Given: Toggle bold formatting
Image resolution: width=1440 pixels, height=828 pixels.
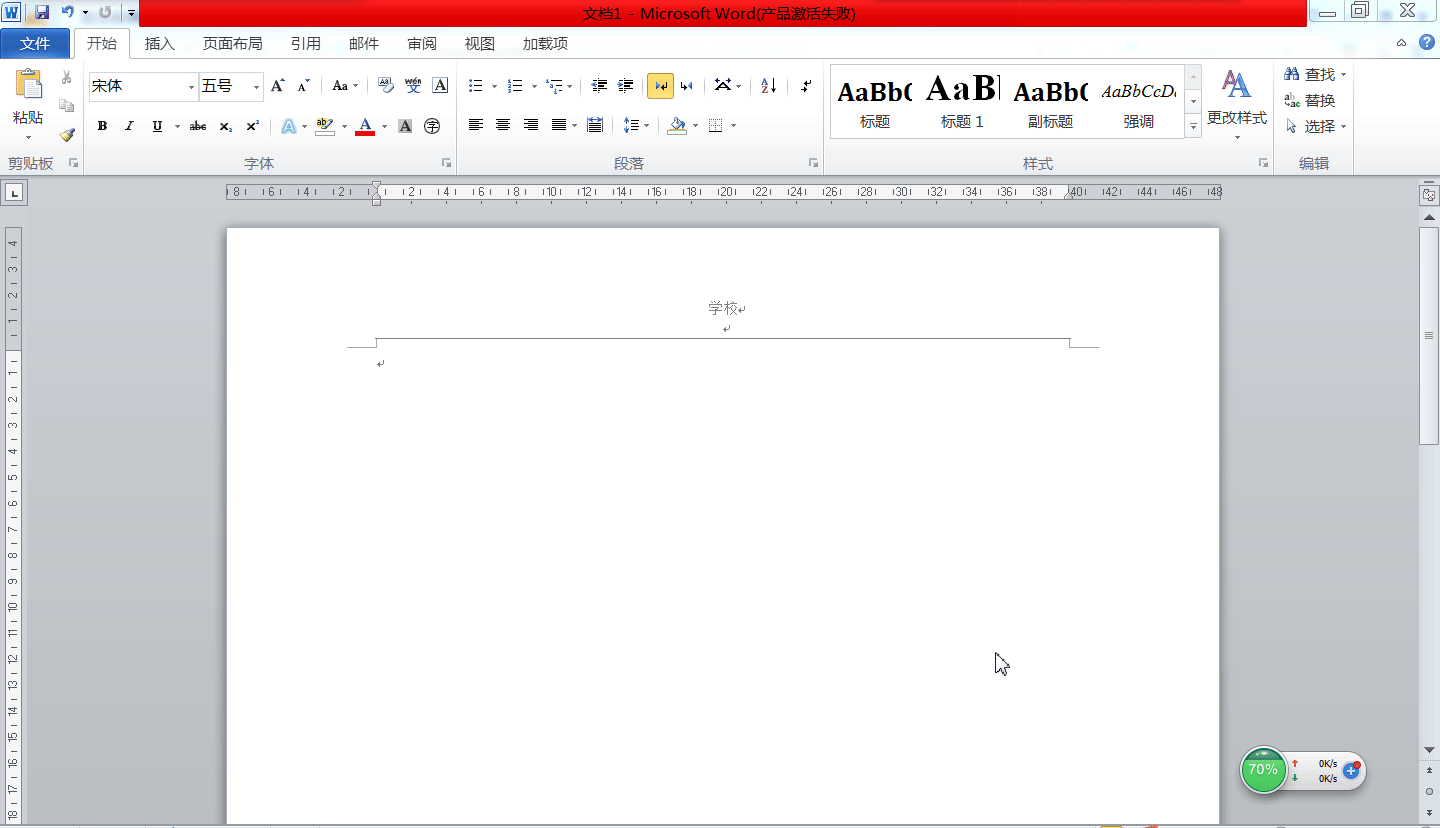Looking at the screenshot, I should 102,126.
